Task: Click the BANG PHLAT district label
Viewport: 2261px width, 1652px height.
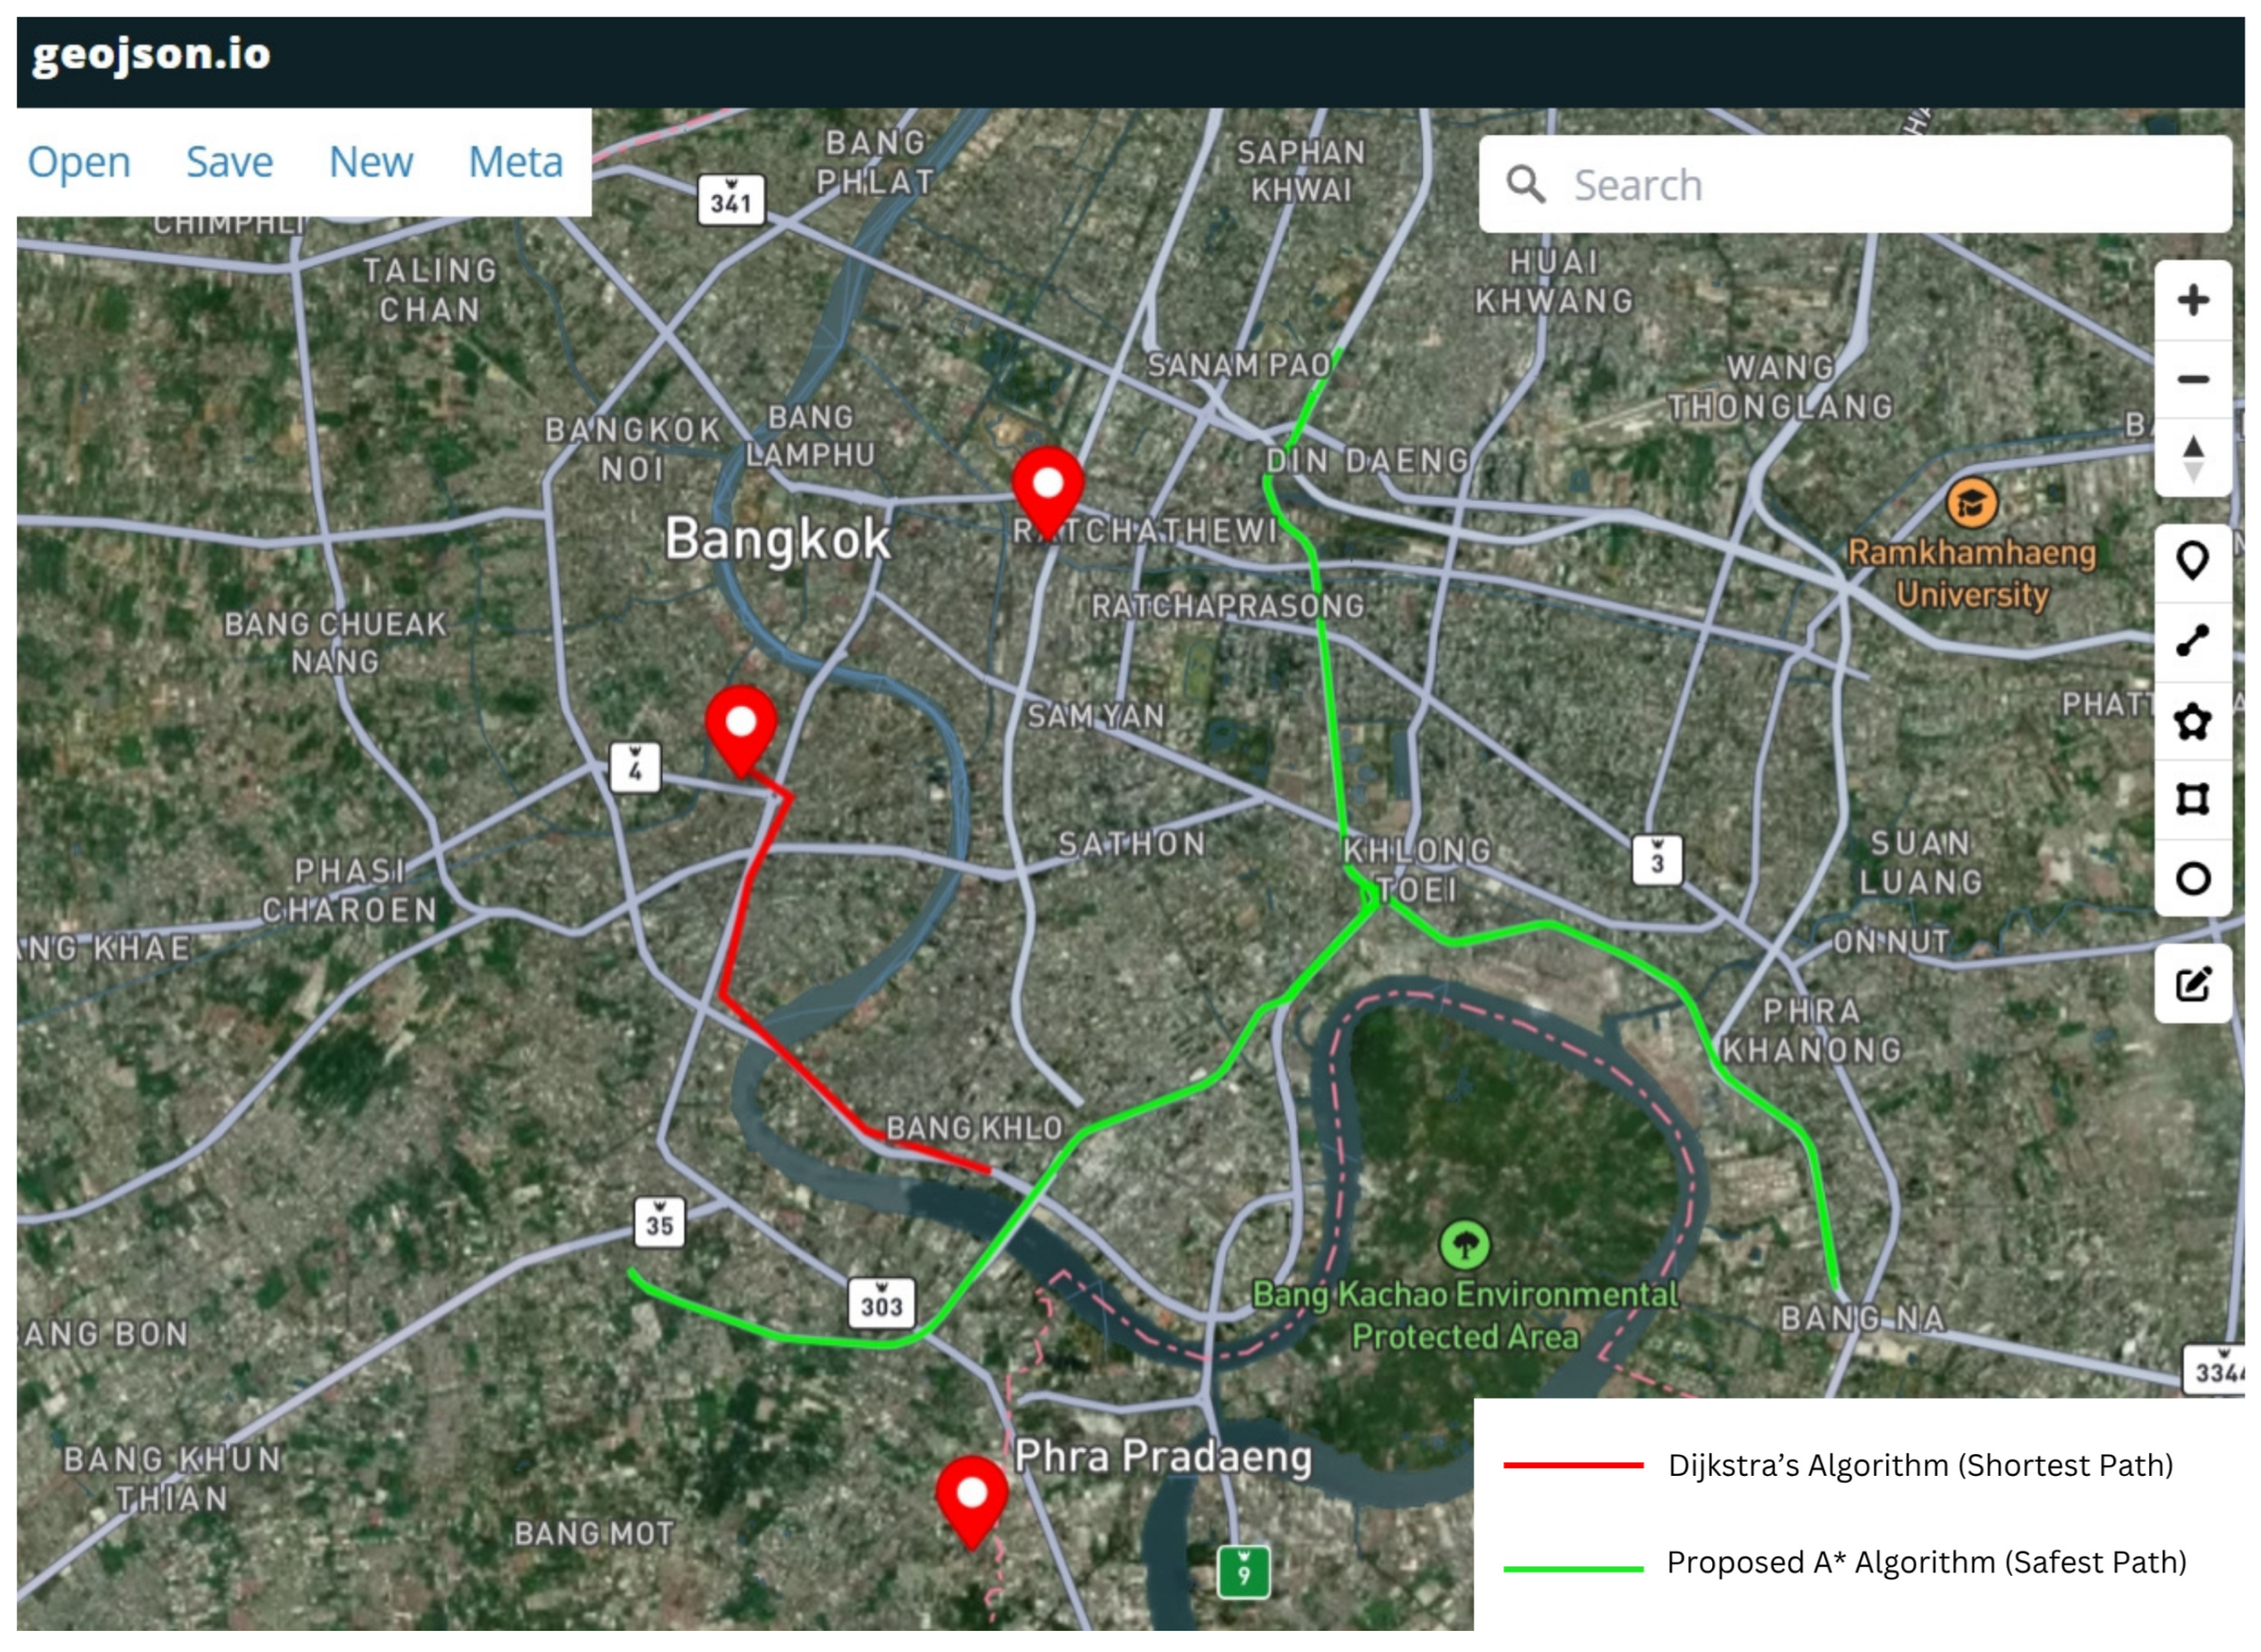Action: point(875,162)
